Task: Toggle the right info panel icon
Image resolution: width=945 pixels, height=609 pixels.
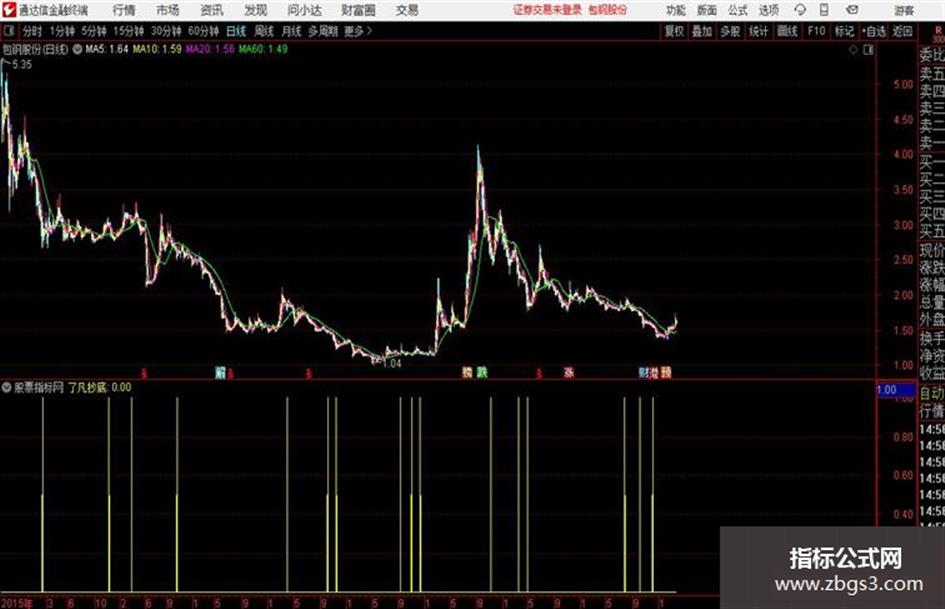Action: pos(868,49)
